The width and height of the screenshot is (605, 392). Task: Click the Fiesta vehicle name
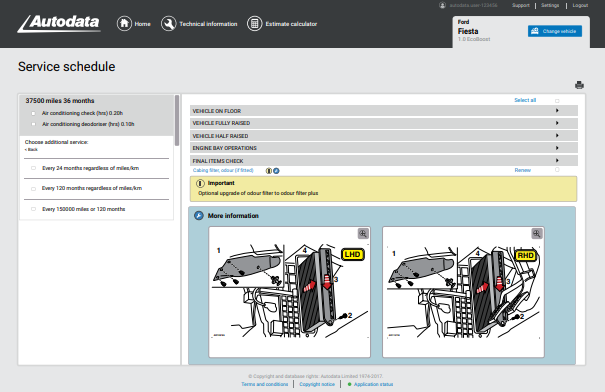point(468,31)
